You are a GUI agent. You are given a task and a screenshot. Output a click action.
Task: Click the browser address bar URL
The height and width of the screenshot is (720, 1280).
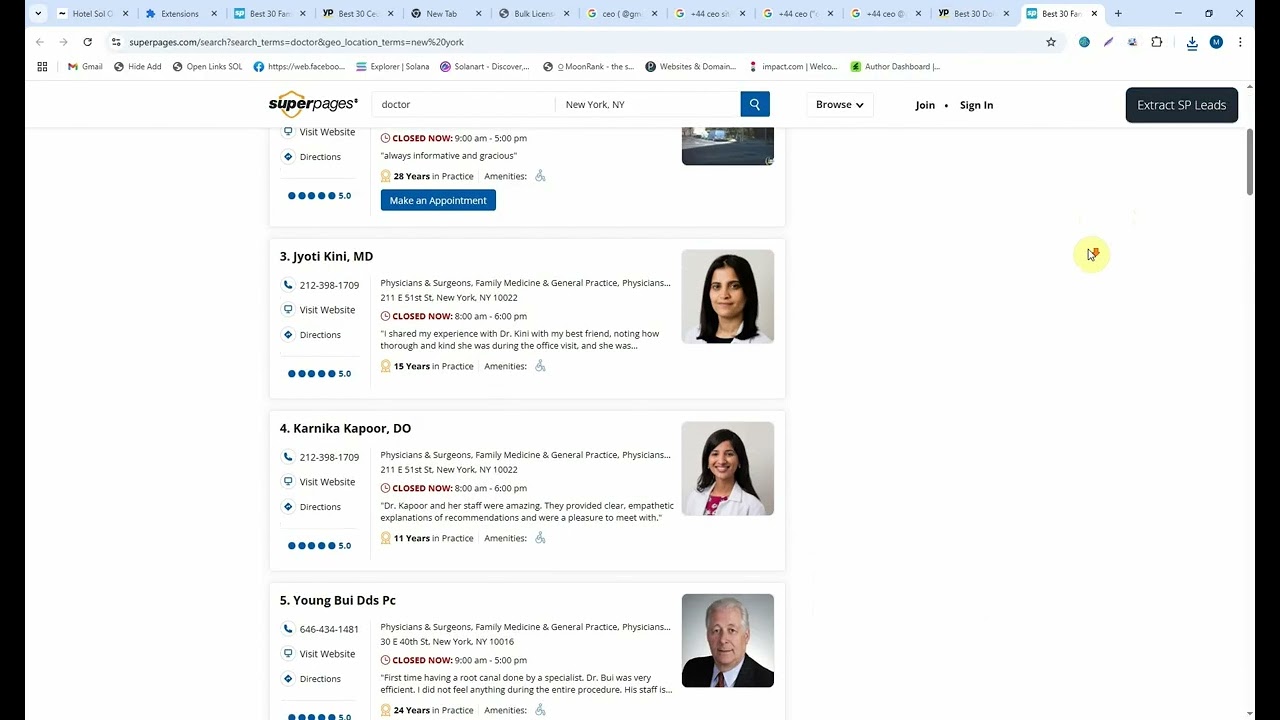296,42
